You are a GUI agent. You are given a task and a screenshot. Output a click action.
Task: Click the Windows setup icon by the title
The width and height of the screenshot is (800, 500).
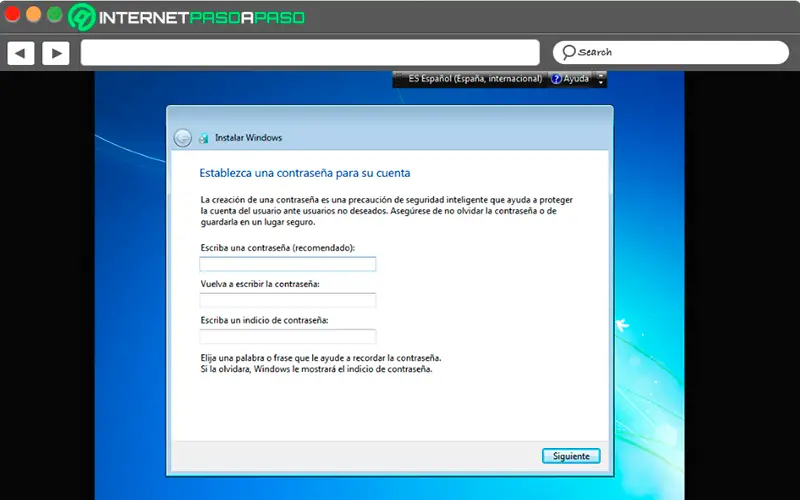pyautogui.click(x=204, y=138)
